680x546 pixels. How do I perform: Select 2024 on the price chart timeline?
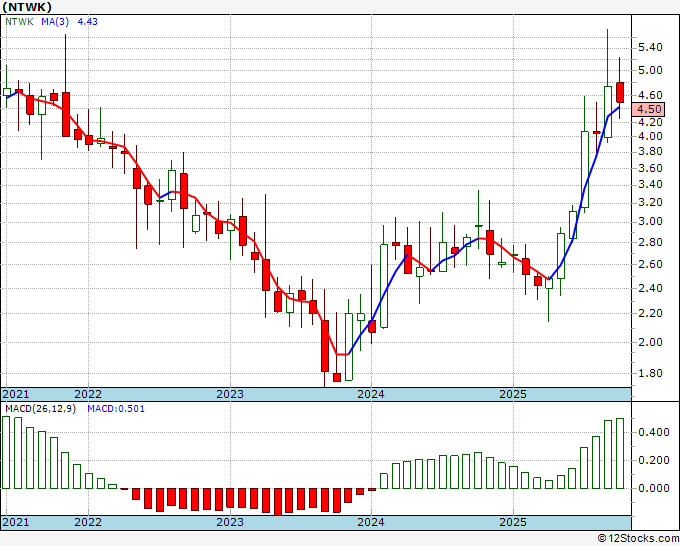click(371, 394)
